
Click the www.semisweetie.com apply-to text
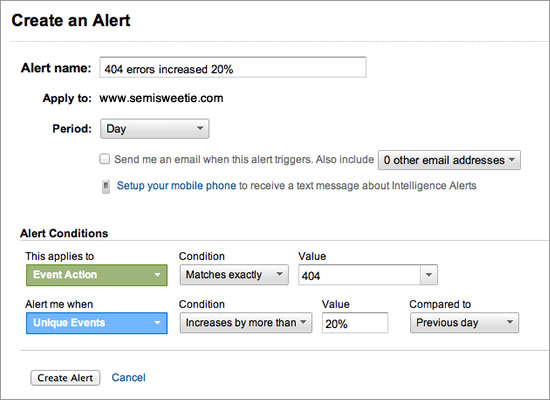(x=161, y=98)
